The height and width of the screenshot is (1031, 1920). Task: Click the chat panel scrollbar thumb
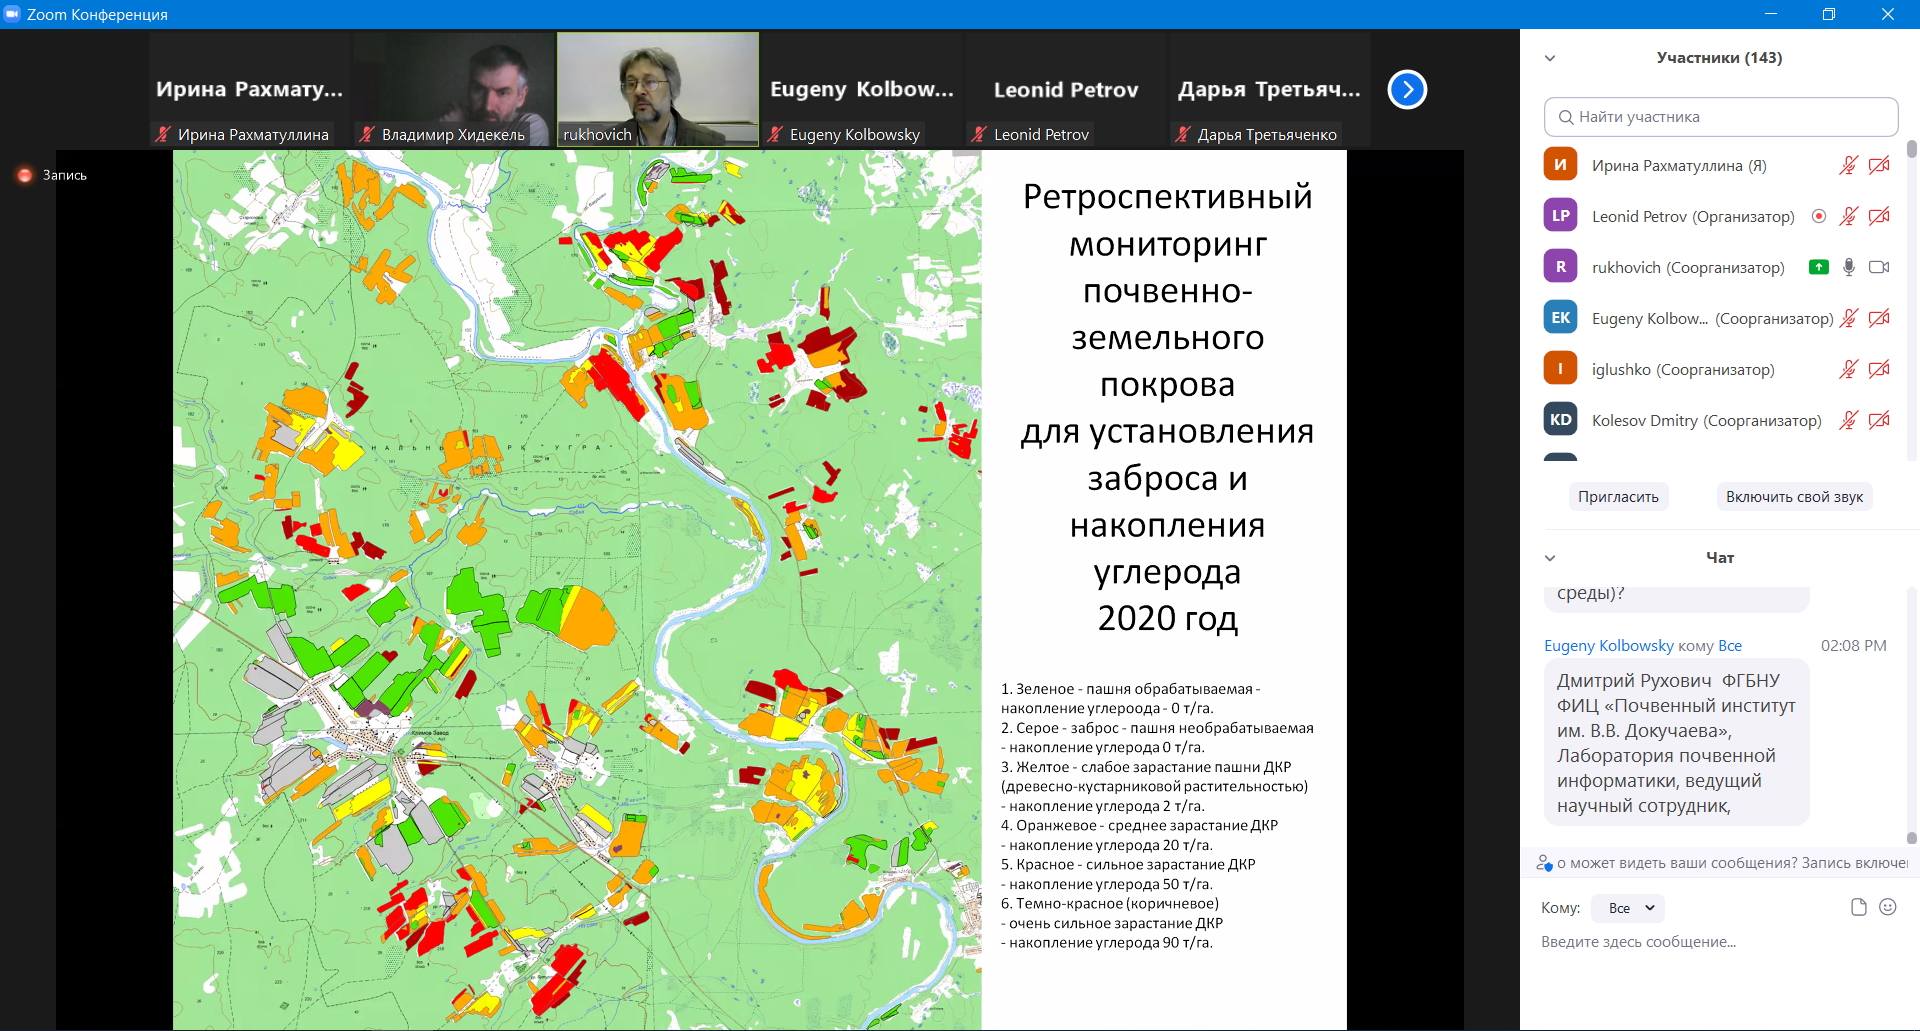pyautogui.click(x=1911, y=838)
